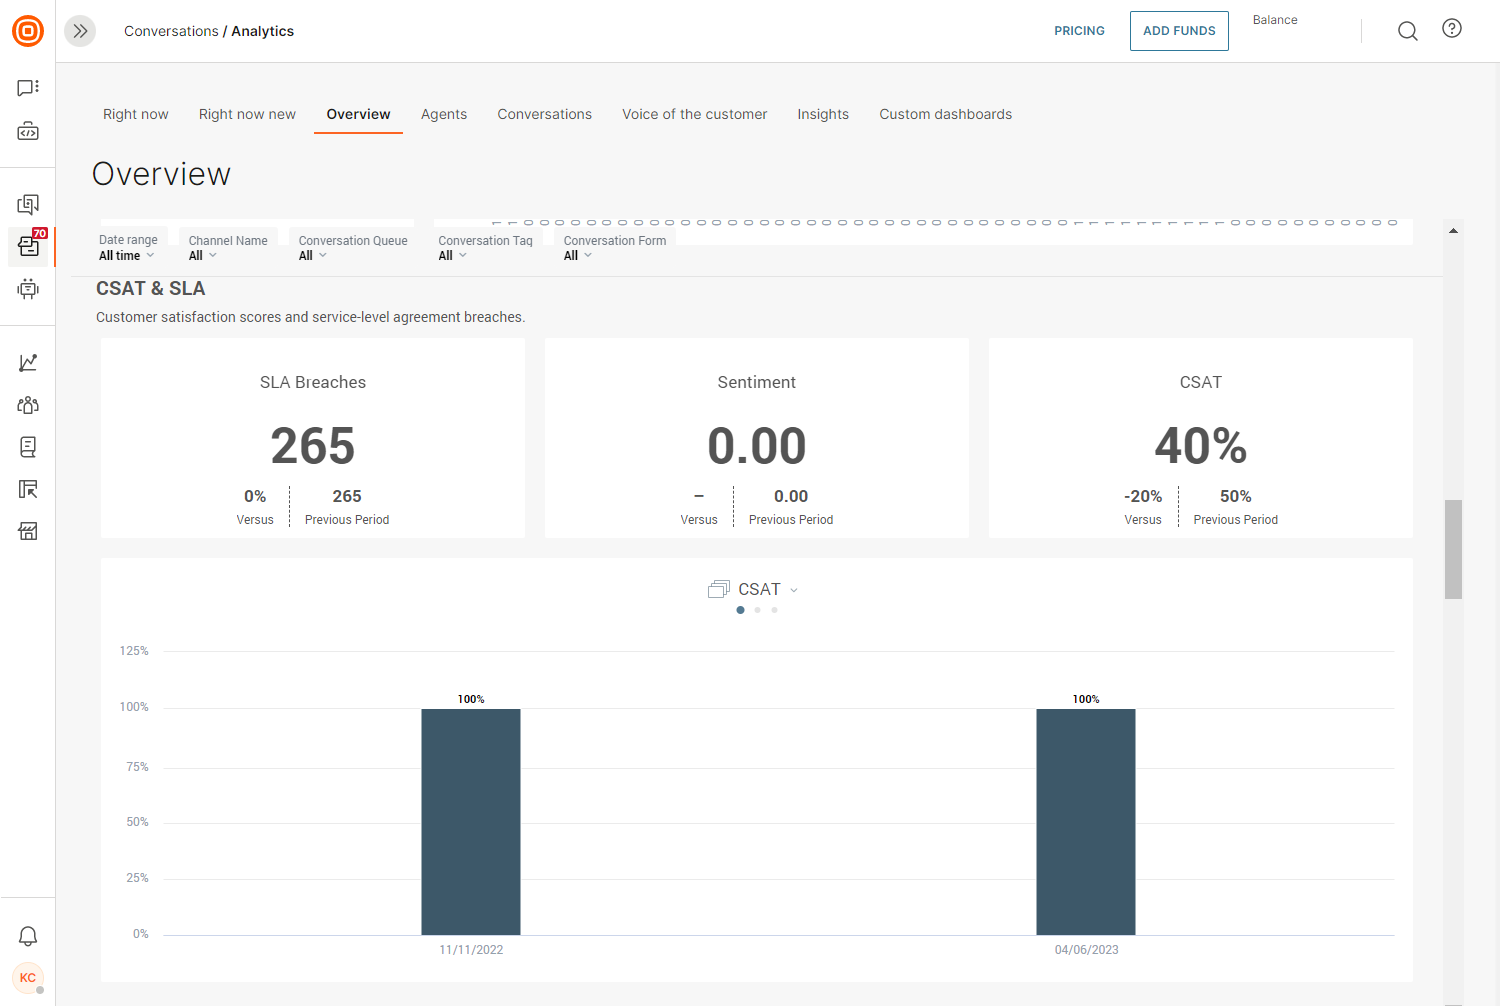Open the Custom dashboards tab
The image size is (1500, 1006).
946,114
